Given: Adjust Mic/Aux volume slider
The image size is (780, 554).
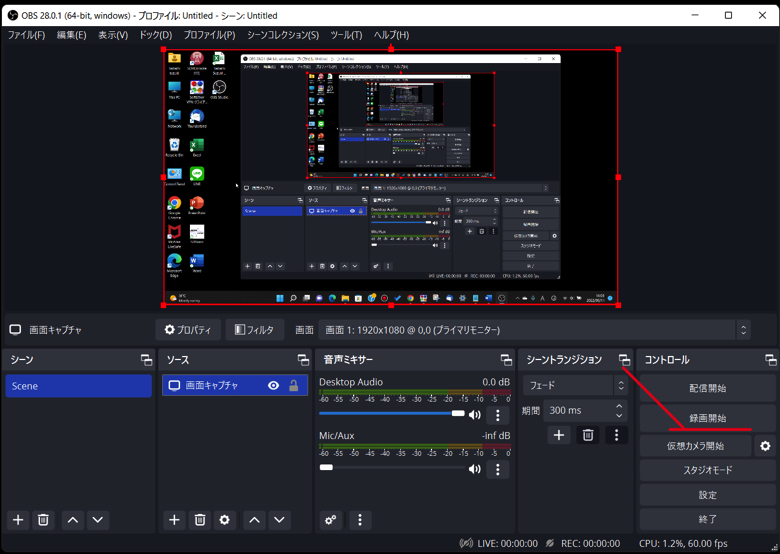Looking at the screenshot, I should pos(392,467).
